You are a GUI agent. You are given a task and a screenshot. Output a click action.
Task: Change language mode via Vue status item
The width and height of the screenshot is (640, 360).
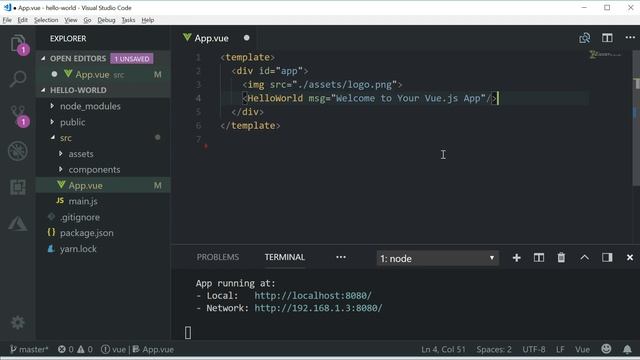coord(582,349)
